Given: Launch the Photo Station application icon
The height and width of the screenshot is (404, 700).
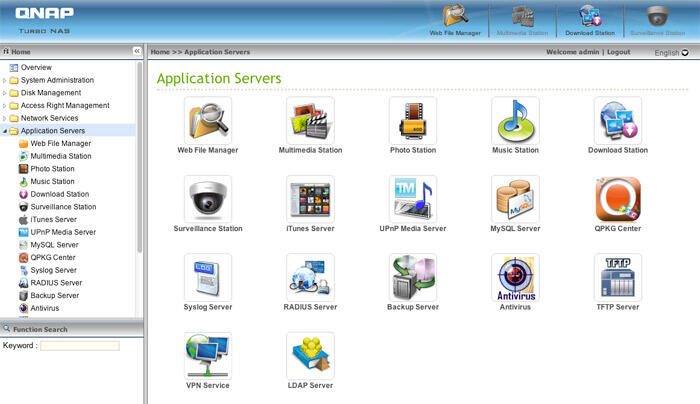Looking at the screenshot, I should (413, 120).
